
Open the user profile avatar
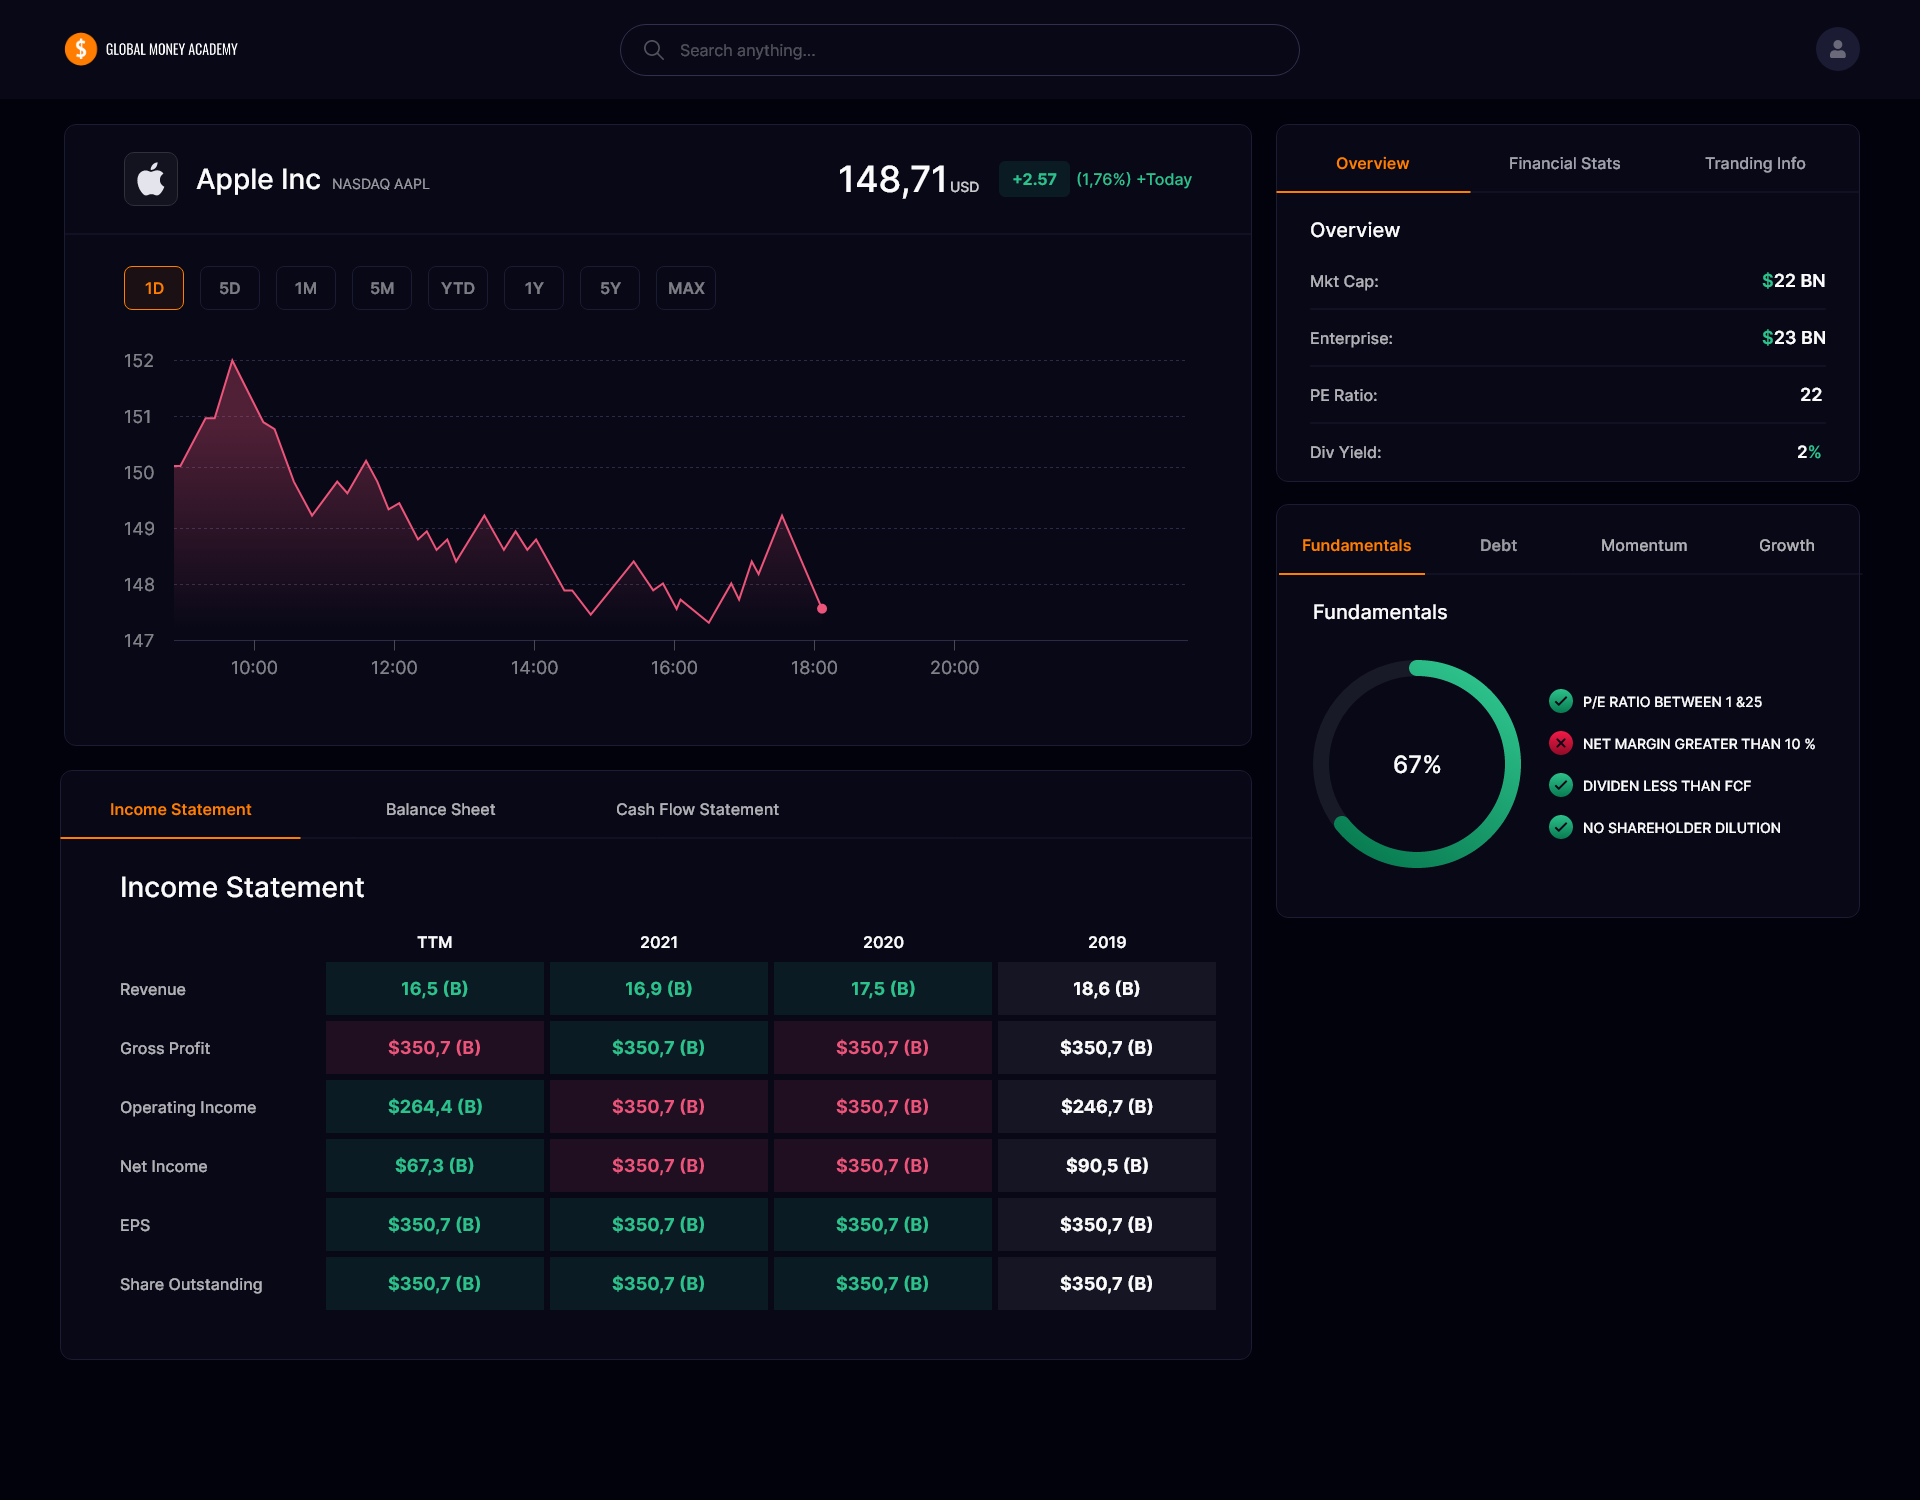point(1838,48)
